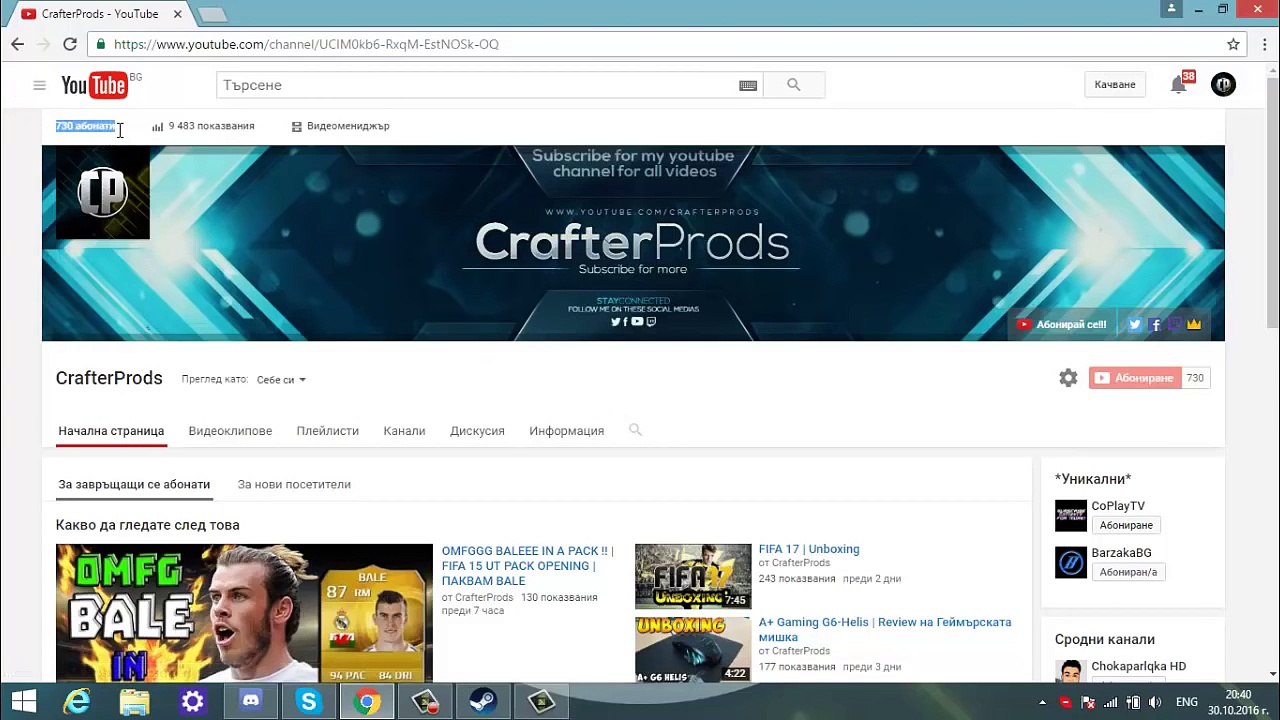Click the red 'Абониране' subscribe button
Viewport: 1280px width, 720px height.
[x=1135, y=378]
